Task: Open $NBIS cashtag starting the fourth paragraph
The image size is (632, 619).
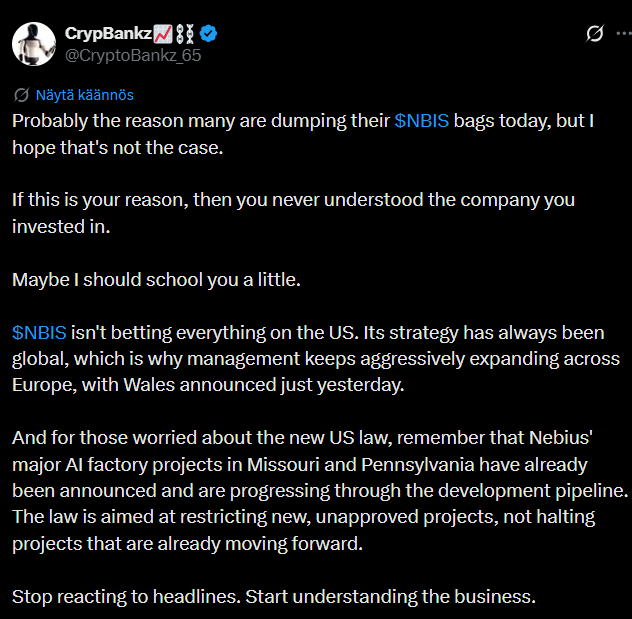Action: (40, 333)
